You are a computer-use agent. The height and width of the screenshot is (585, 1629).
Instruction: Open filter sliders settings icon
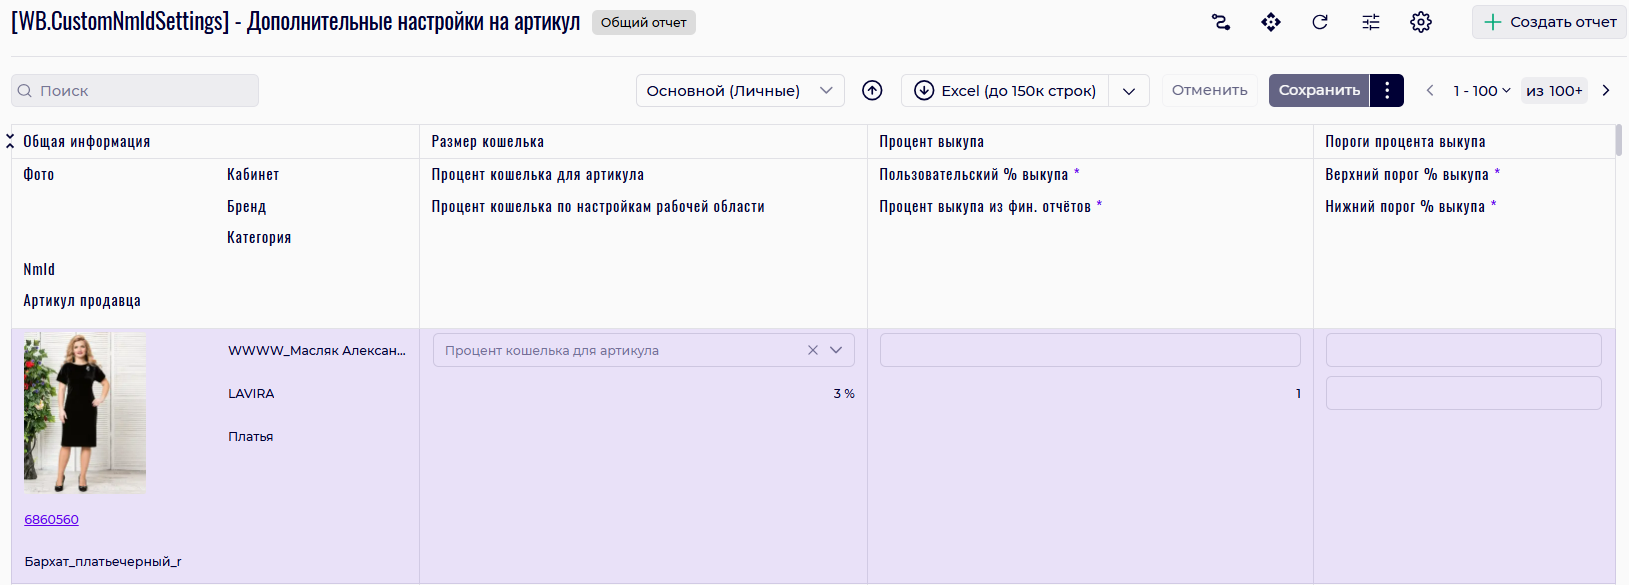tap(1371, 22)
